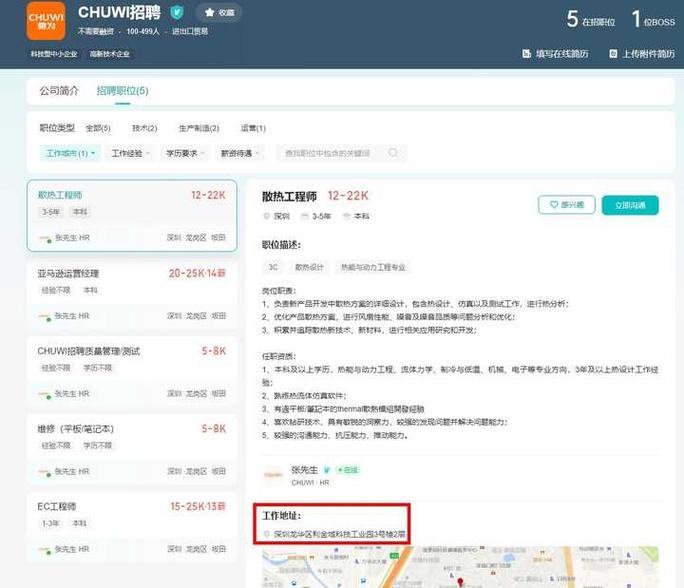Click the 高新技术企业 company tag
The image size is (684, 588).
[x=109, y=54]
